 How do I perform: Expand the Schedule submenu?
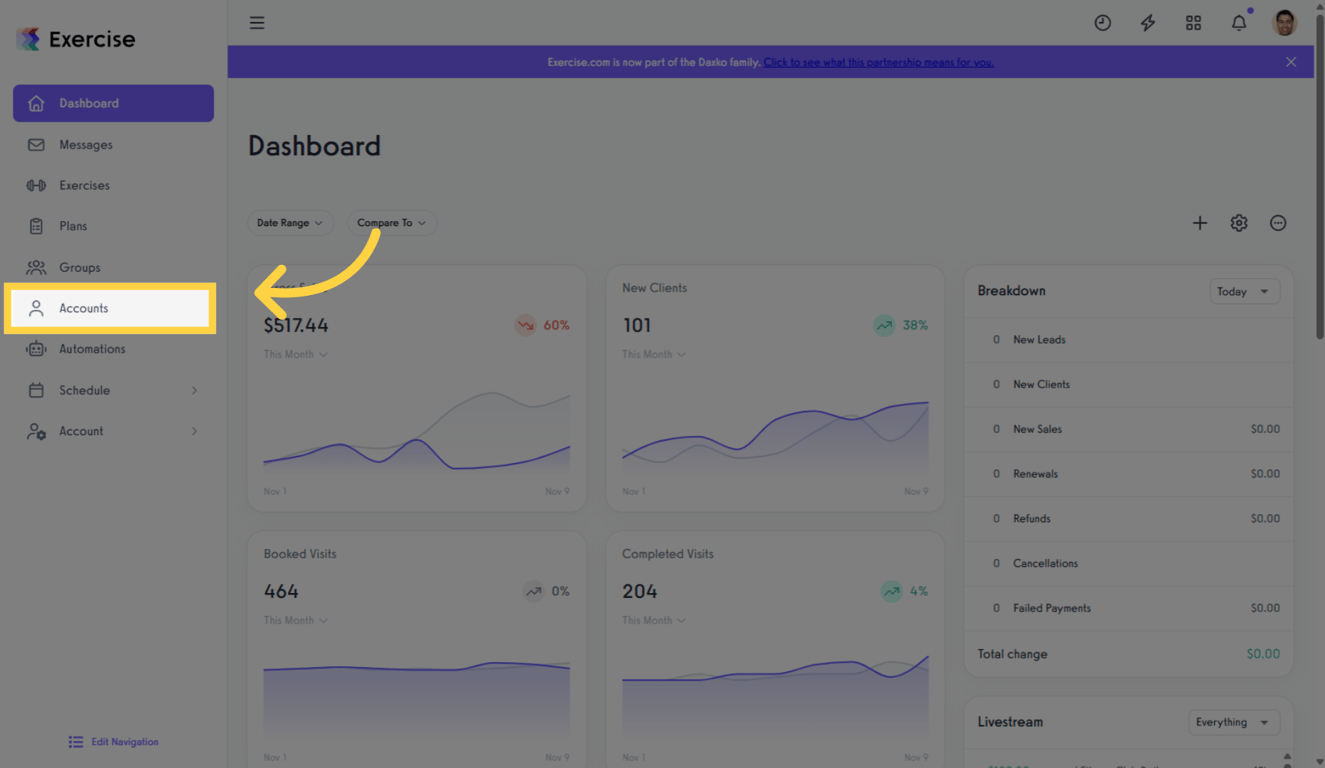[x=113, y=390]
